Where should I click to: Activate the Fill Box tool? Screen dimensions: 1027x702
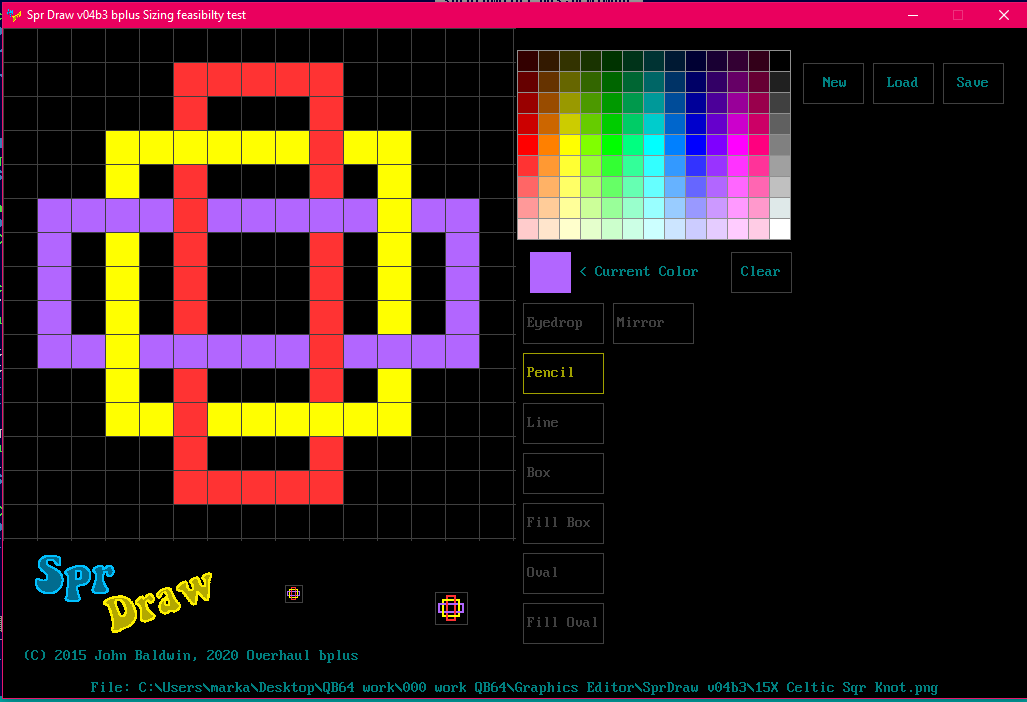click(563, 523)
